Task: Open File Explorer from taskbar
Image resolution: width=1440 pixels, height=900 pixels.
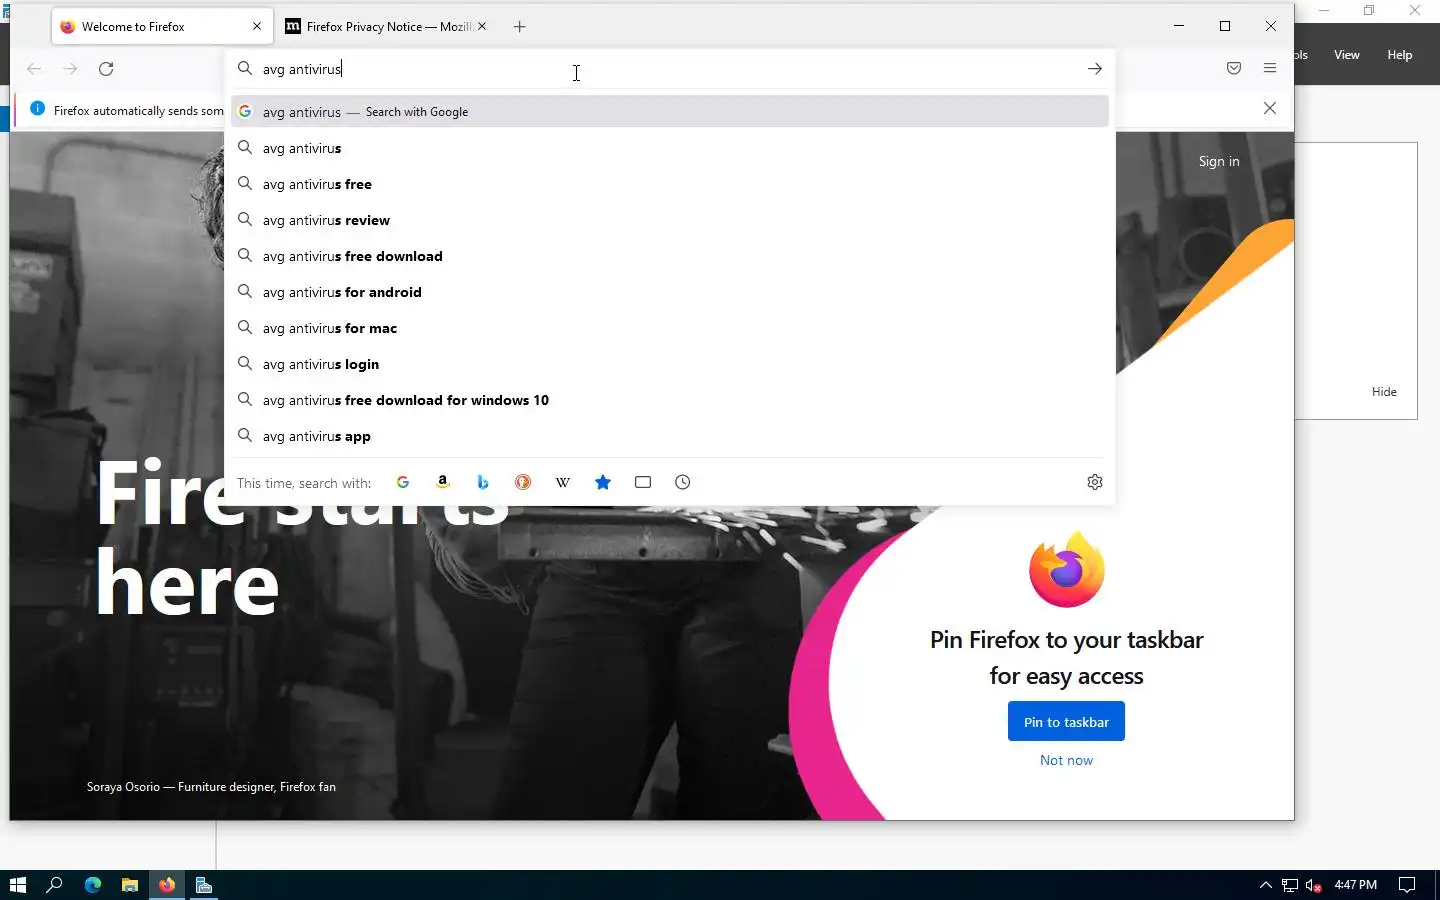Action: click(x=130, y=885)
